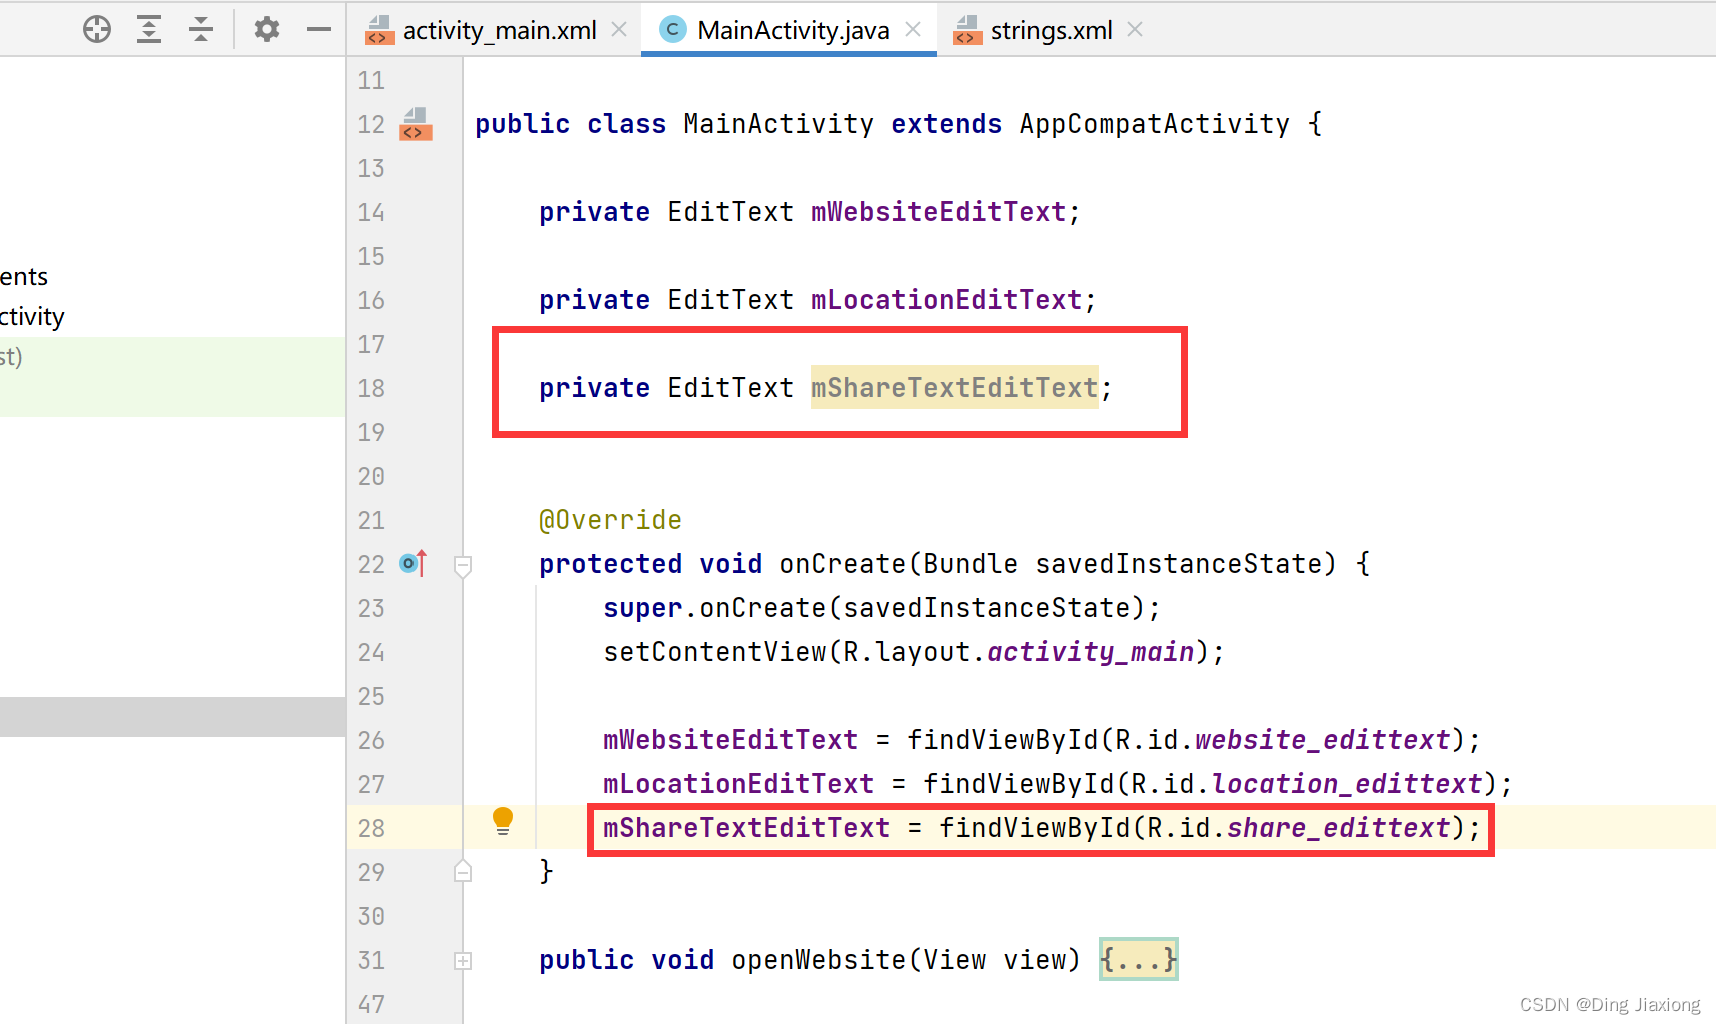
Task: Close the MainActivity.java tab
Action: coord(913,29)
